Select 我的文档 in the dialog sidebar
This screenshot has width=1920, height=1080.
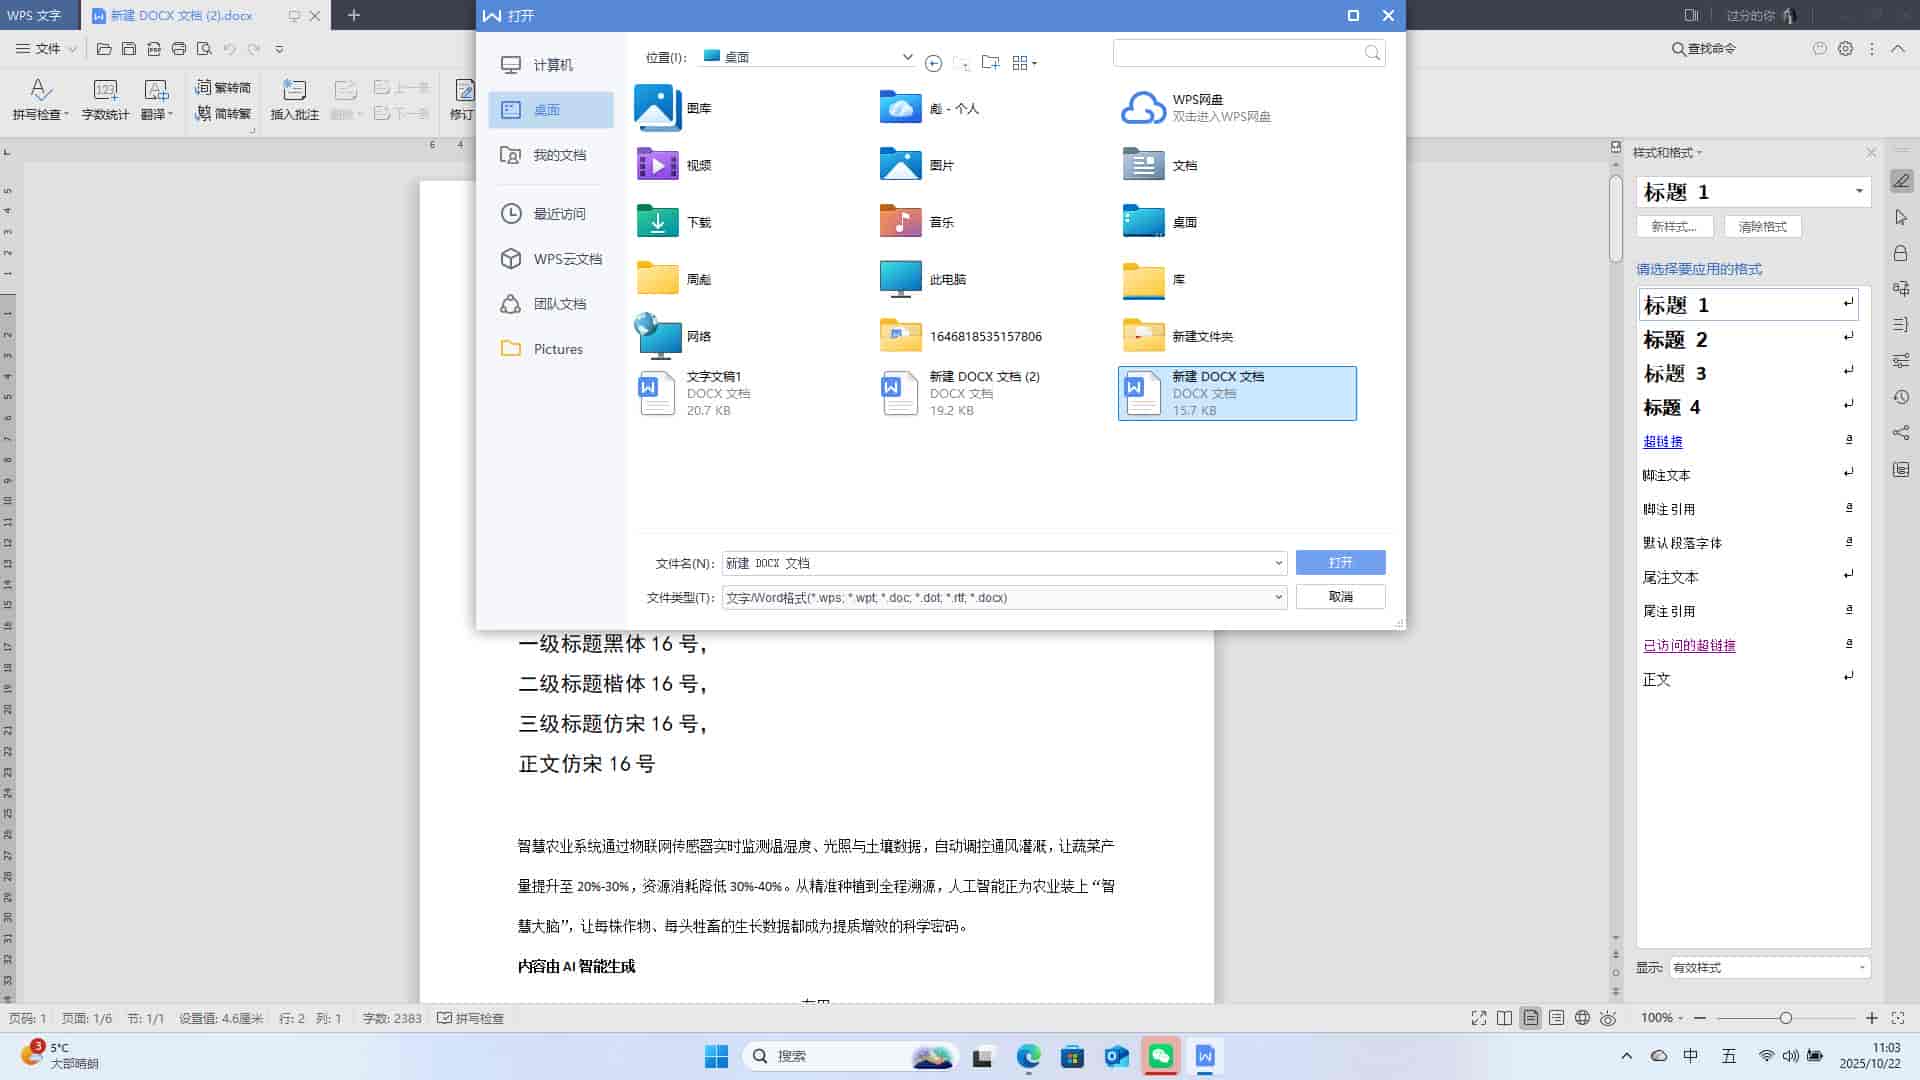pos(551,155)
